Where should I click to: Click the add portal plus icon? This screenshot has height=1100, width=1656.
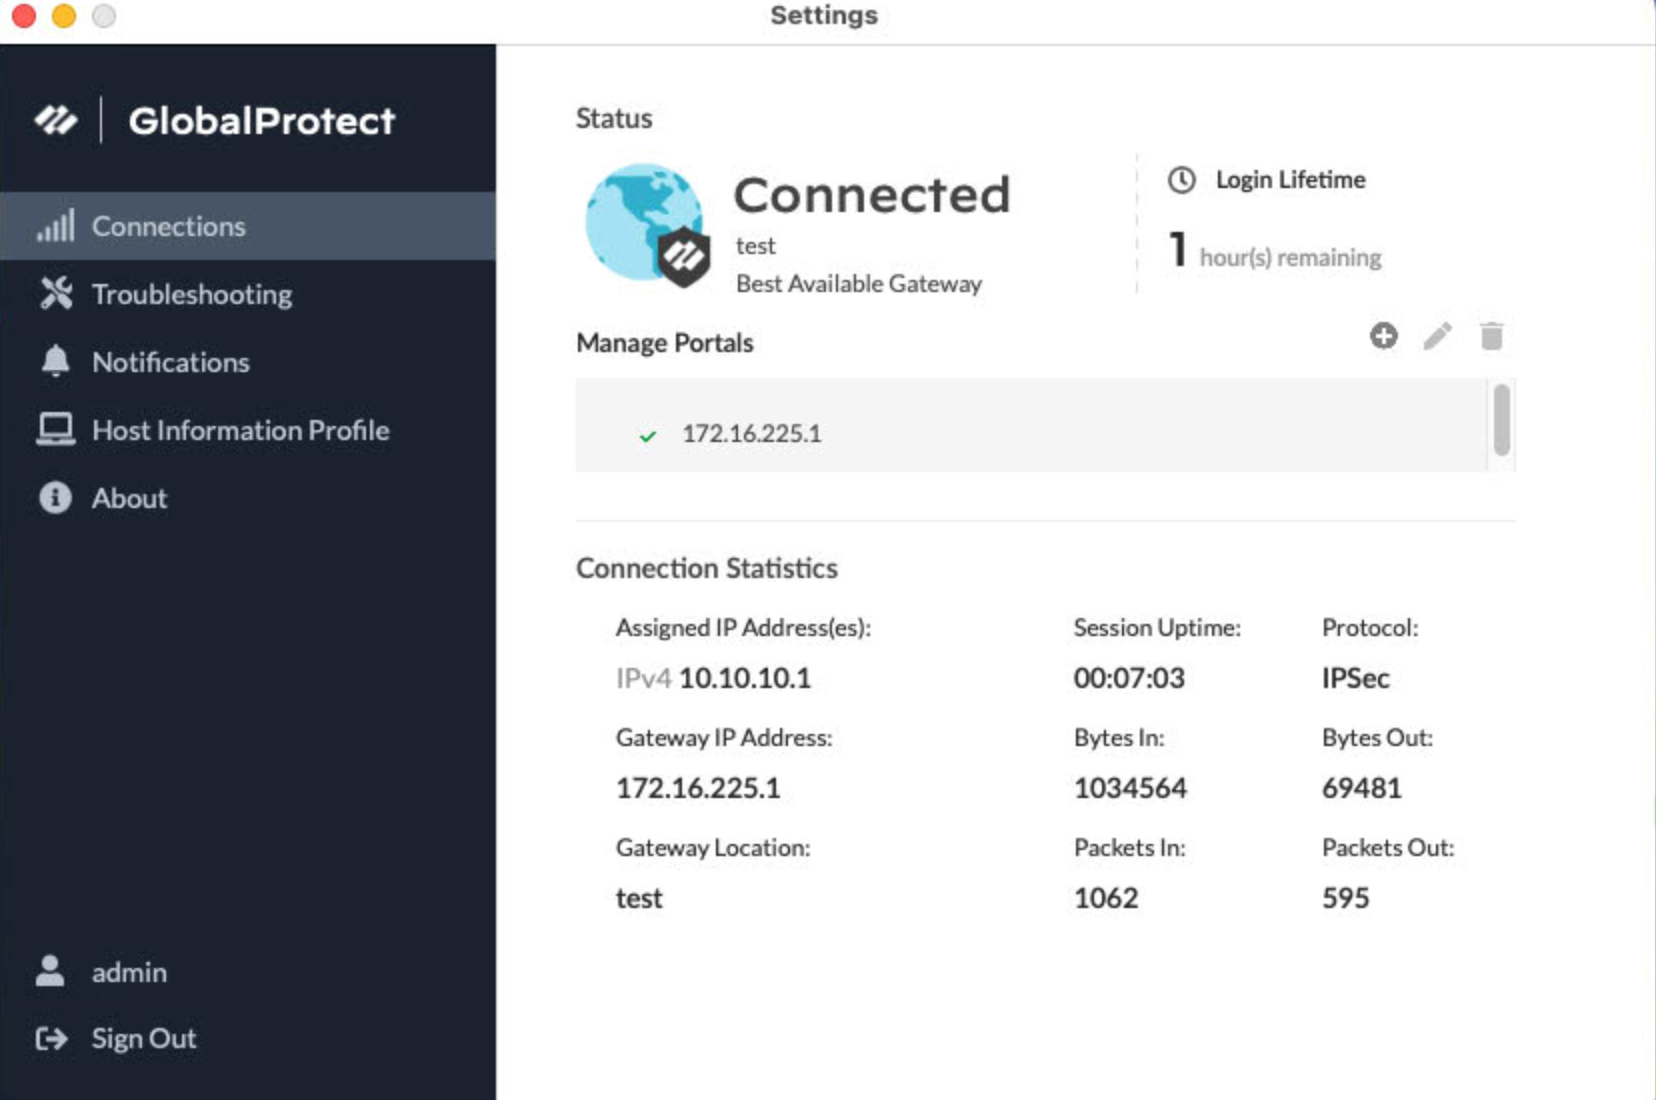coord(1384,336)
